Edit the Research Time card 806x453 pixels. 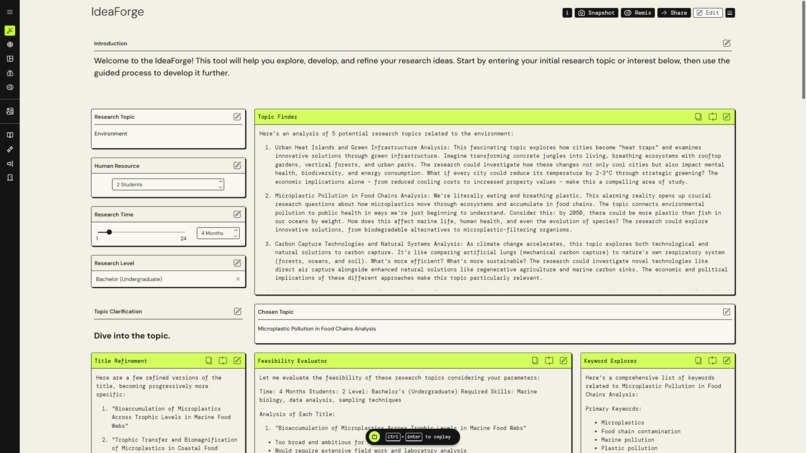click(x=237, y=214)
